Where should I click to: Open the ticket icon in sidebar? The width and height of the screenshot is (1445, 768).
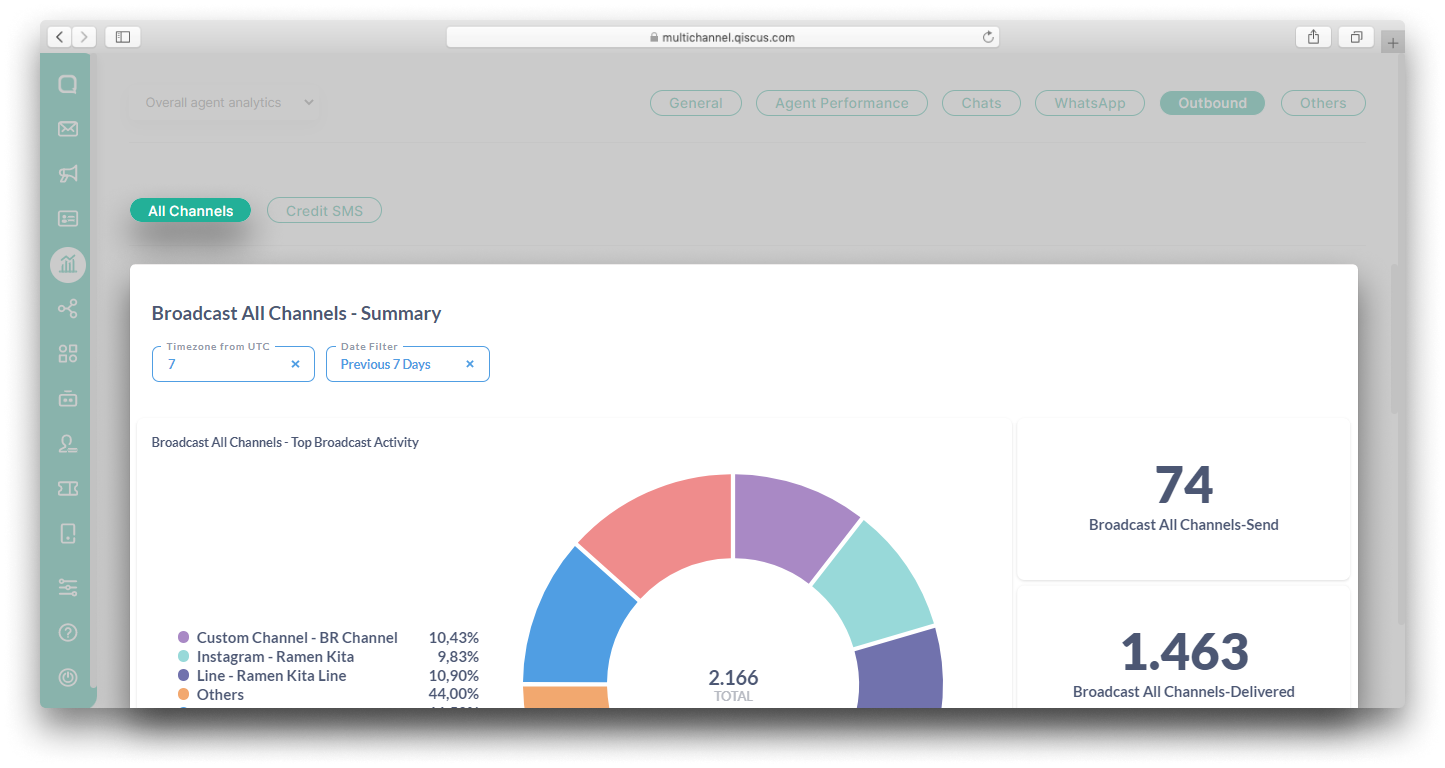[67, 488]
